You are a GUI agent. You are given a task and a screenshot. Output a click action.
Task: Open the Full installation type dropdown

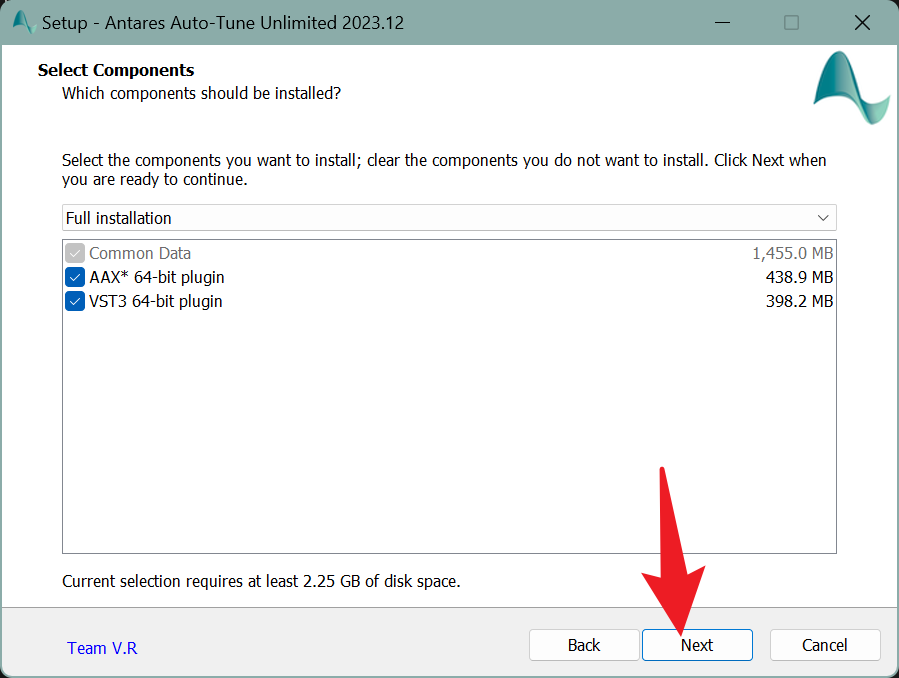[x=449, y=218]
